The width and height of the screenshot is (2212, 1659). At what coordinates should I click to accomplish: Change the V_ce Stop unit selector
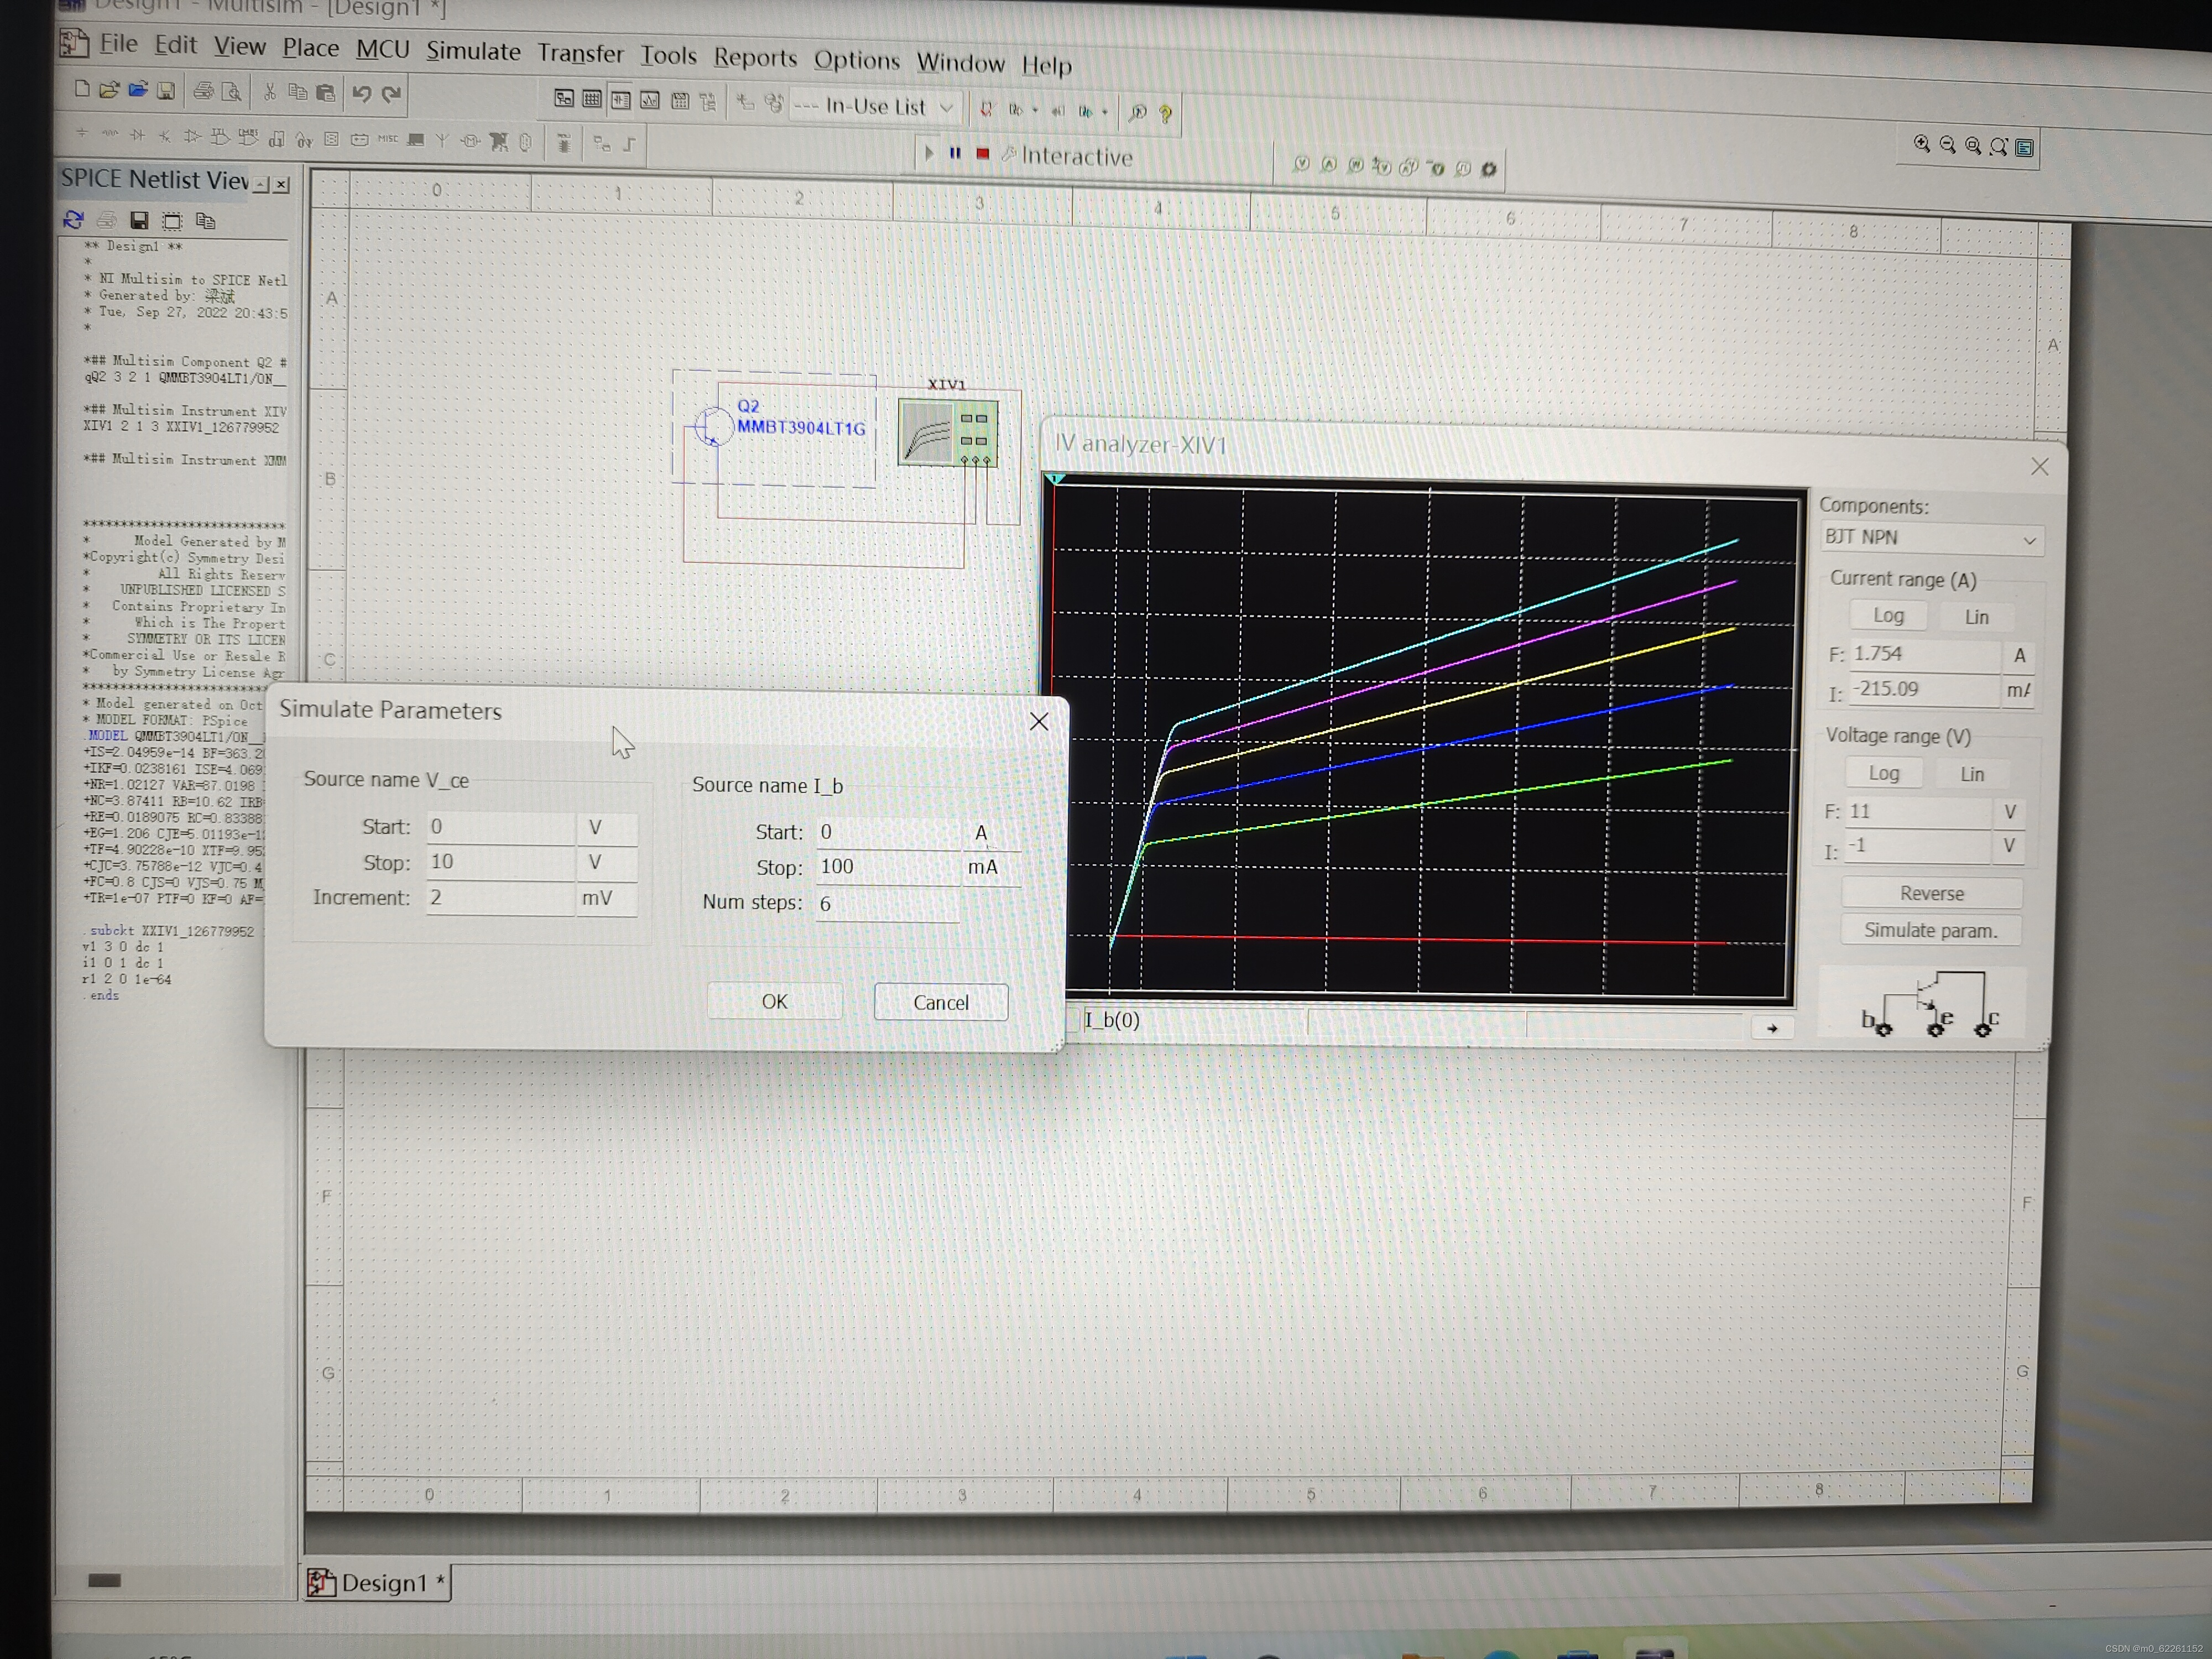coord(606,862)
